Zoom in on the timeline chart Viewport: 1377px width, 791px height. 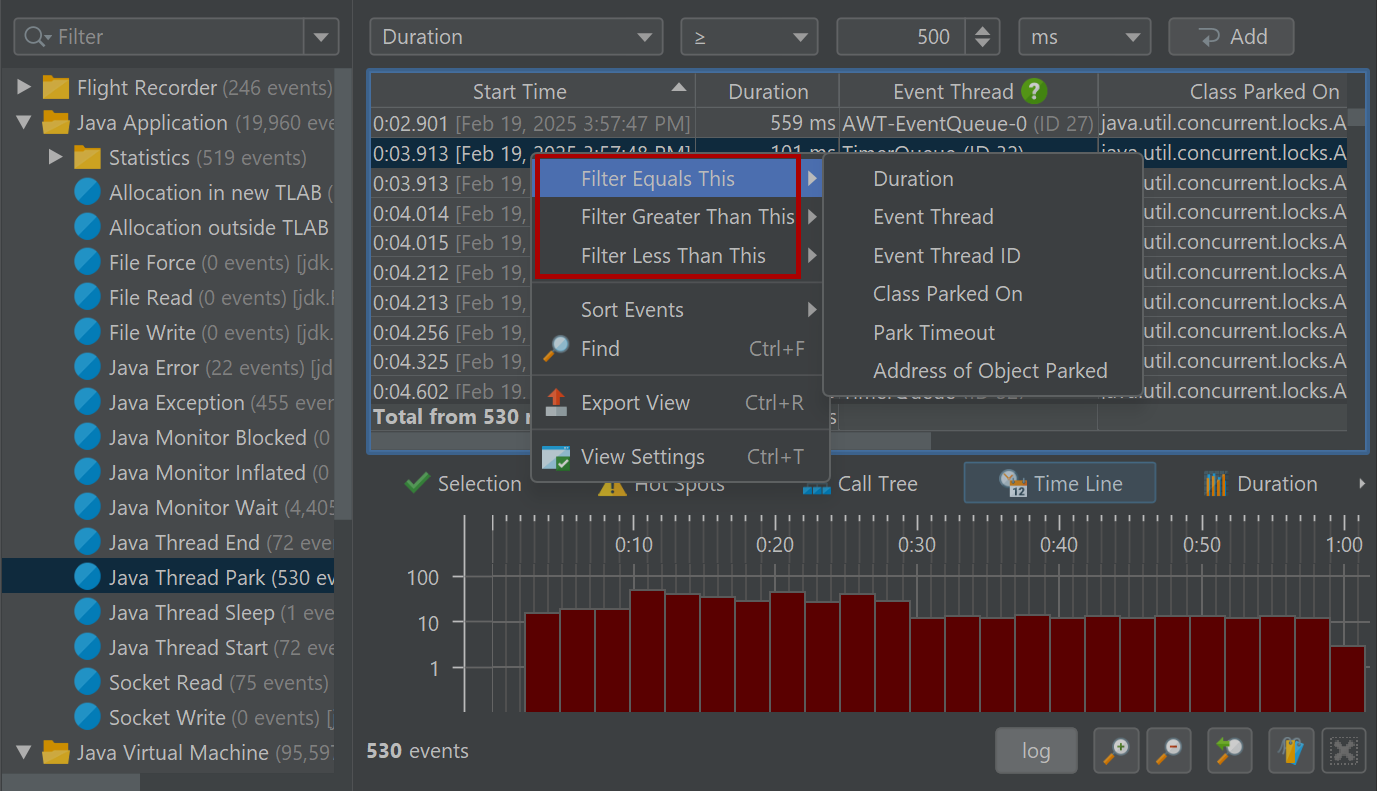coord(1116,750)
